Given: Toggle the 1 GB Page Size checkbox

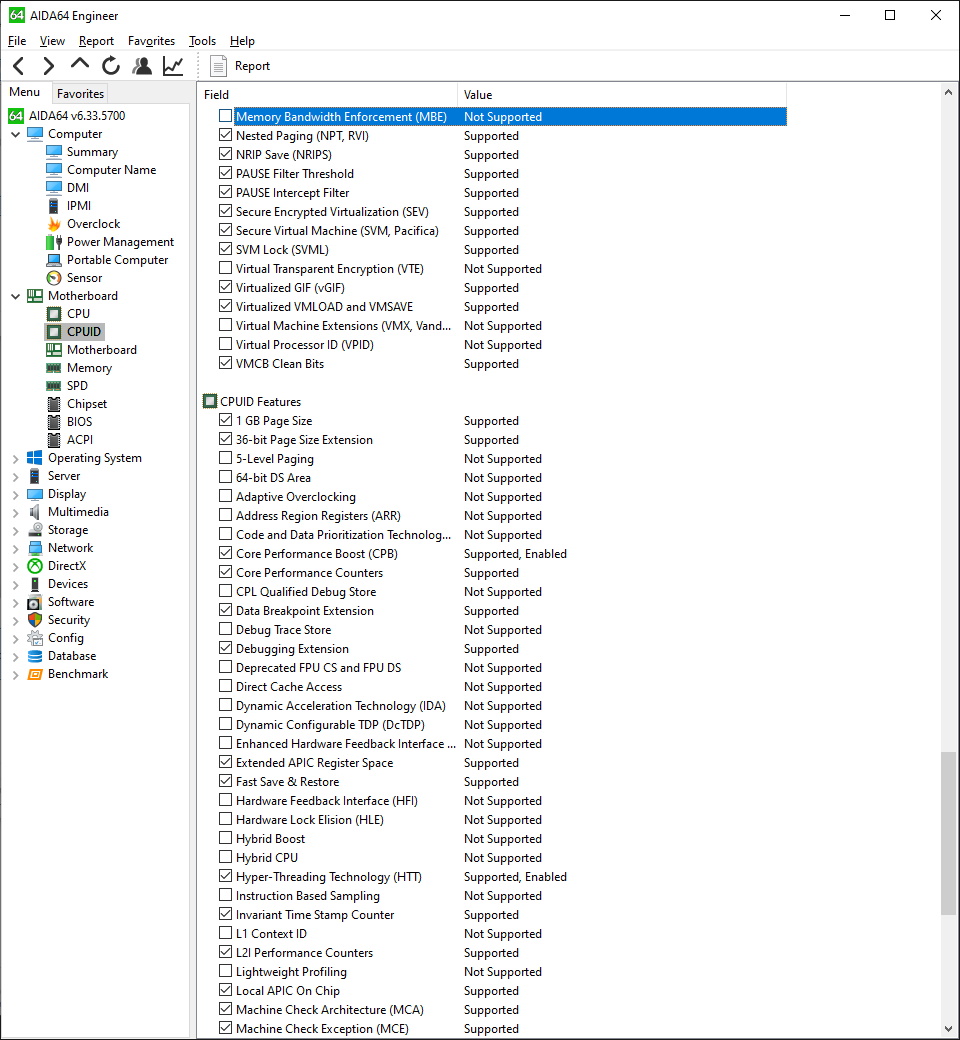Looking at the screenshot, I should click(x=226, y=420).
